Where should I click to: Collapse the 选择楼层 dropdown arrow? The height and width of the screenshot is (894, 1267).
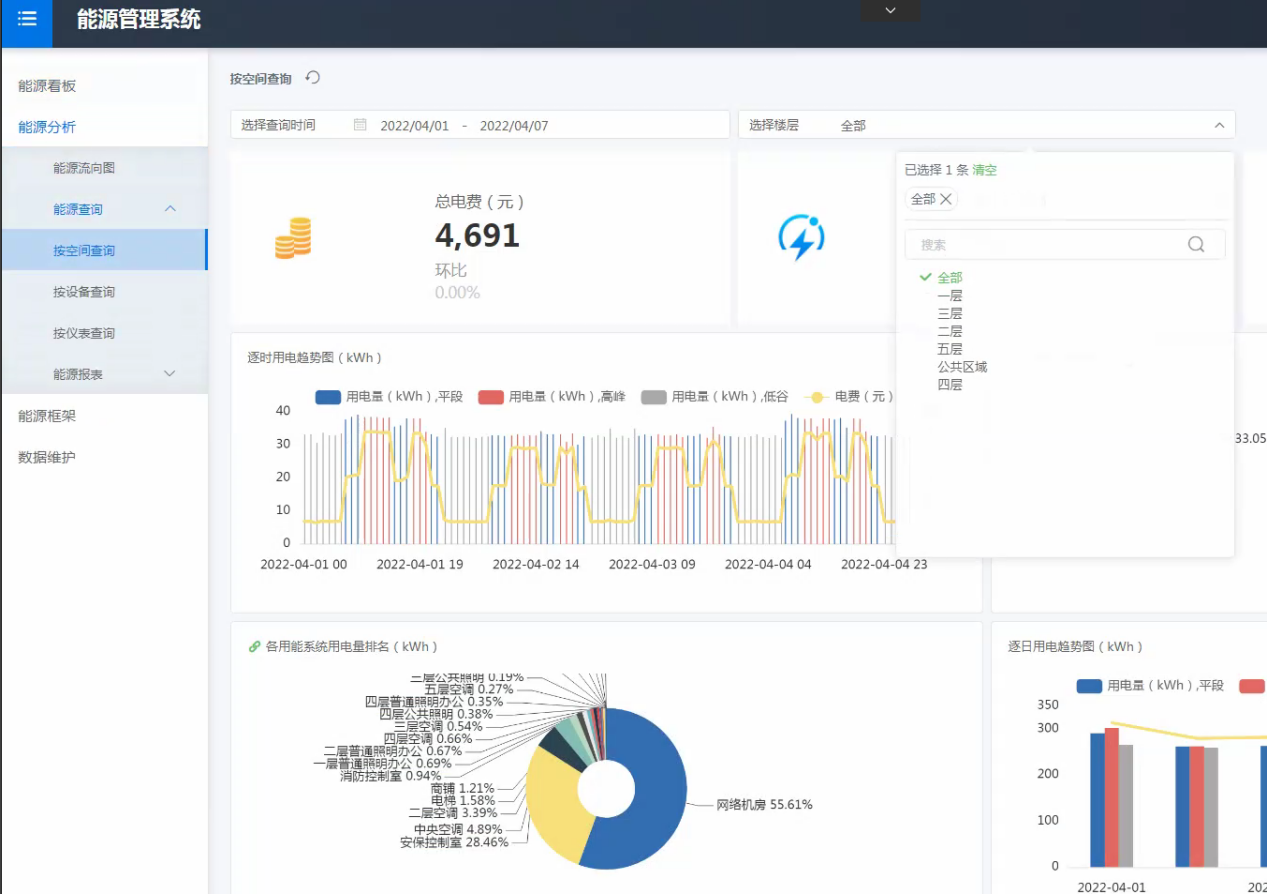pyautogui.click(x=1219, y=125)
